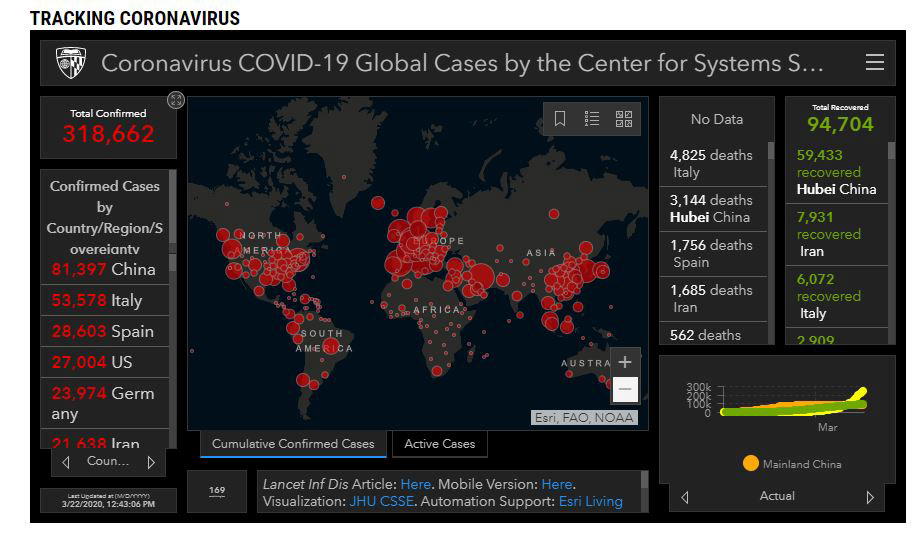Viewport: 922px width, 541px height.
Task: Click the Johns Hopkins shield logo
Action: point(71,63)
